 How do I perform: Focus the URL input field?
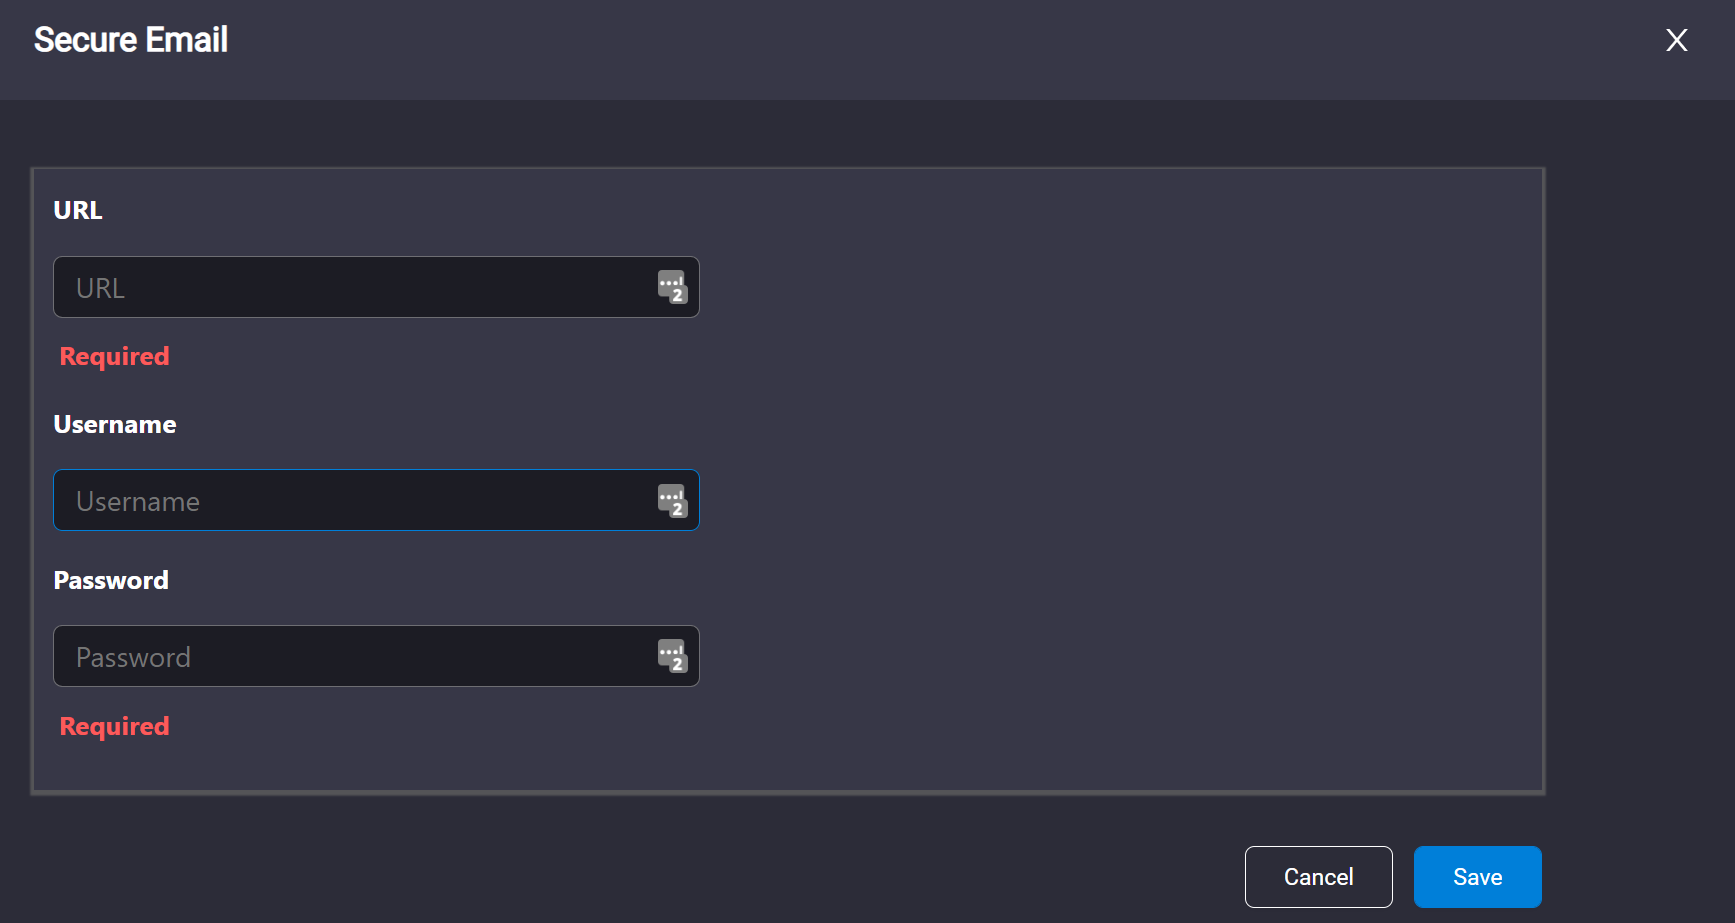[376, 287]
